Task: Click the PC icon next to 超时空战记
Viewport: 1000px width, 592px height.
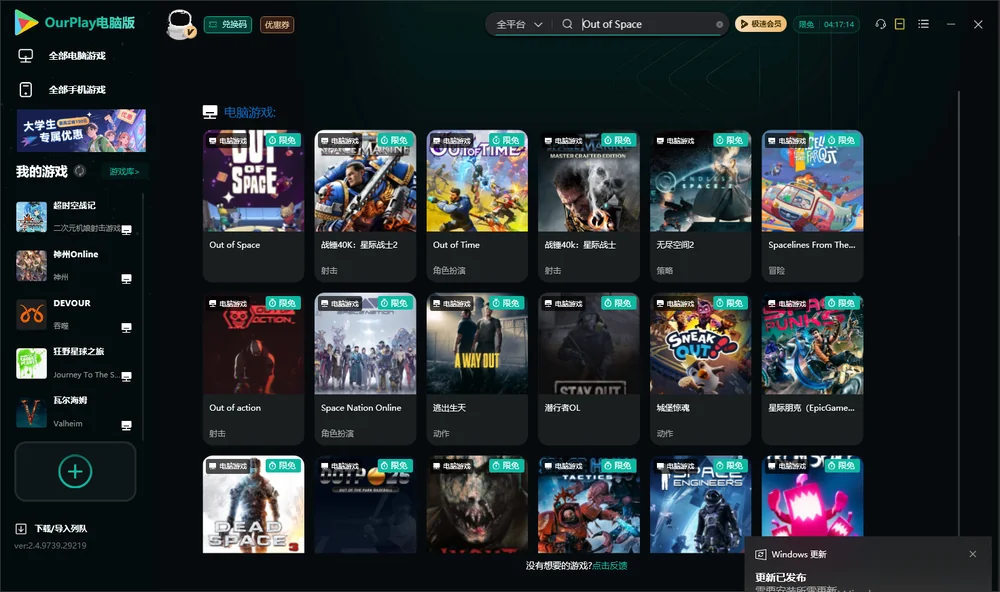Action: click(x=126, y=230)
